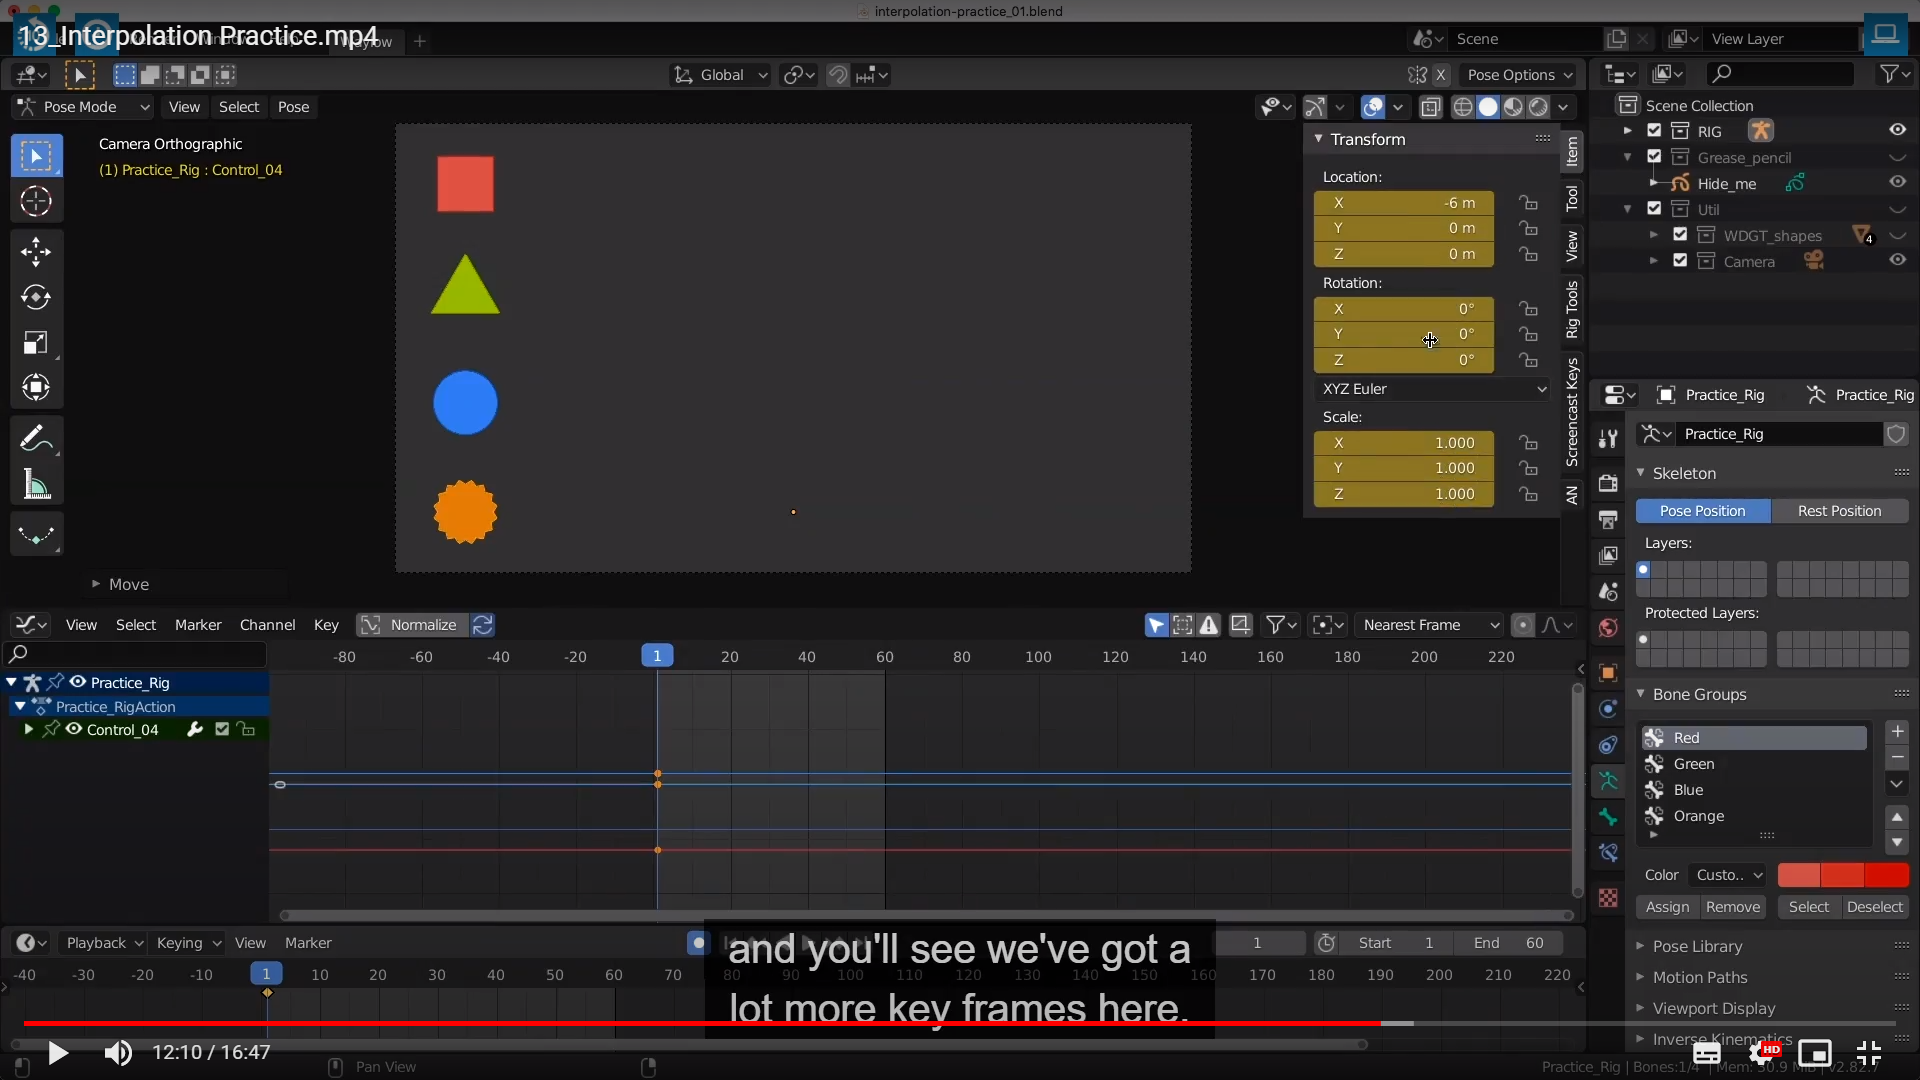The height and width of the screenshot is (1080, 1920).
Task: Select the 3D Cursor tool
Action: (x=36, y=202)
